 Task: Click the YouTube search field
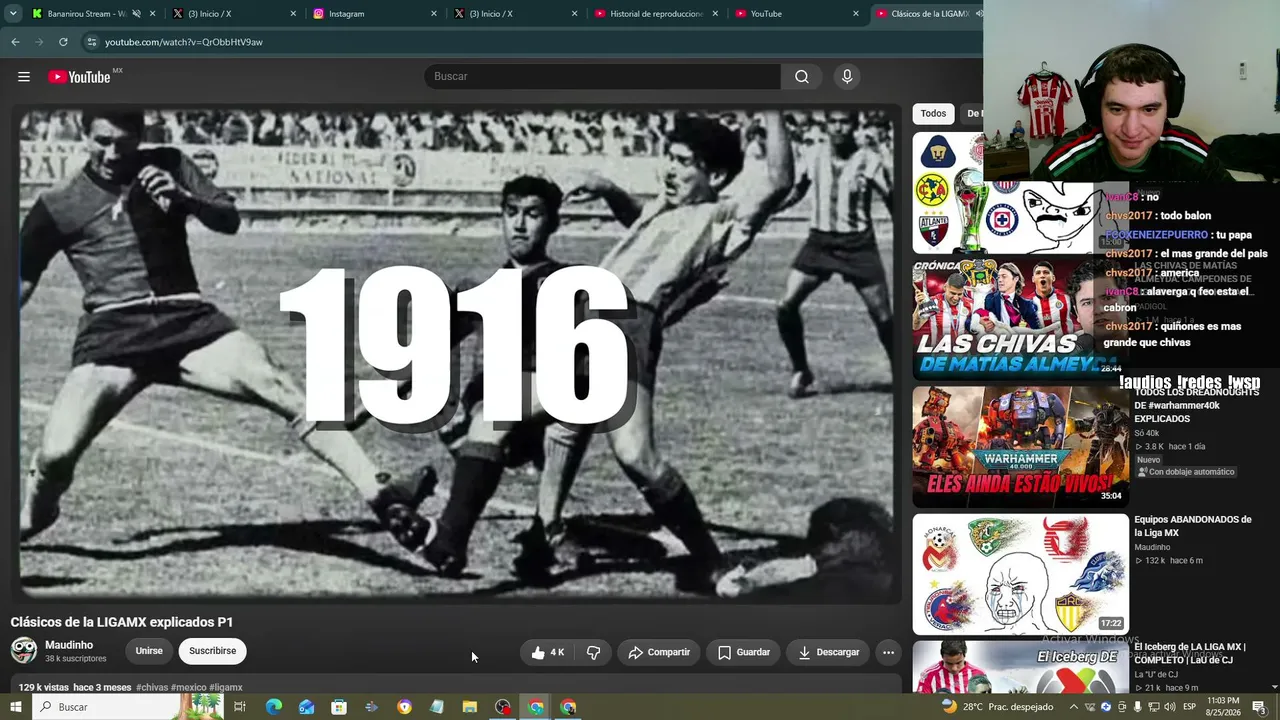pos(603,77)
